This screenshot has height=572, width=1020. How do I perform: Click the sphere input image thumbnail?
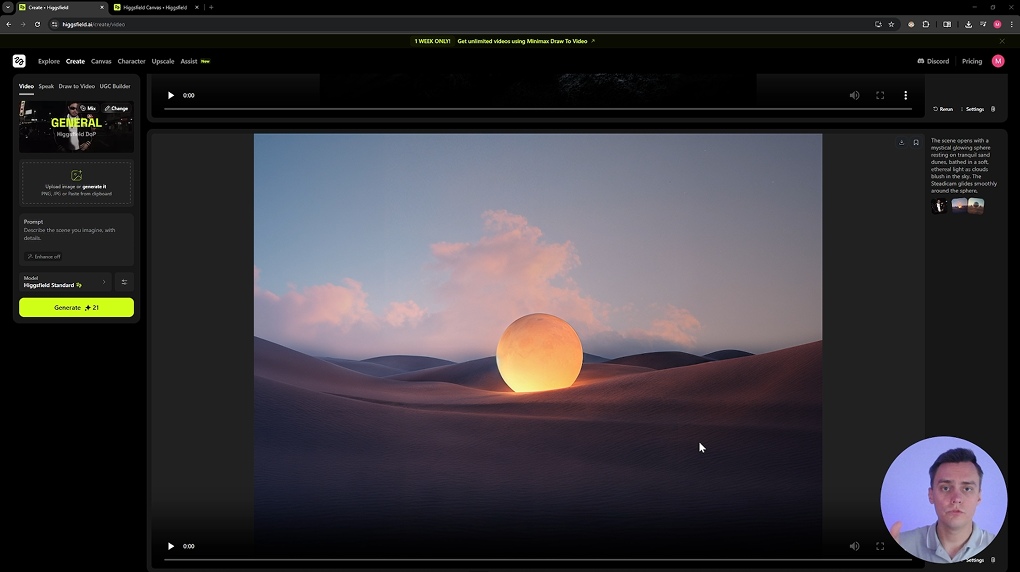(976, 206)
